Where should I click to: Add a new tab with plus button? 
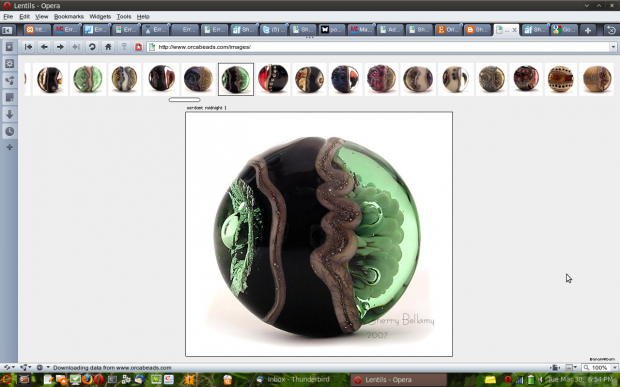point(588,30)
